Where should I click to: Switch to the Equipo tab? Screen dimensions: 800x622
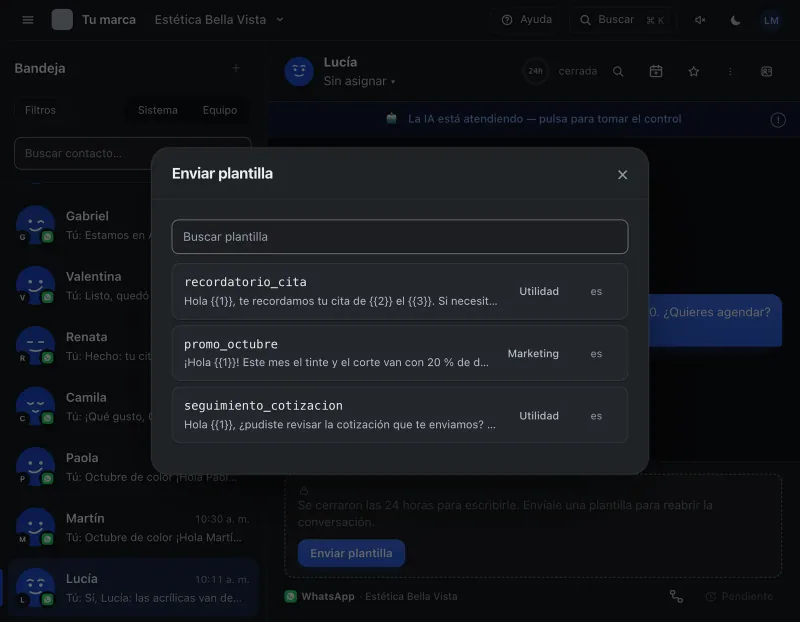[x=220, y=110]
